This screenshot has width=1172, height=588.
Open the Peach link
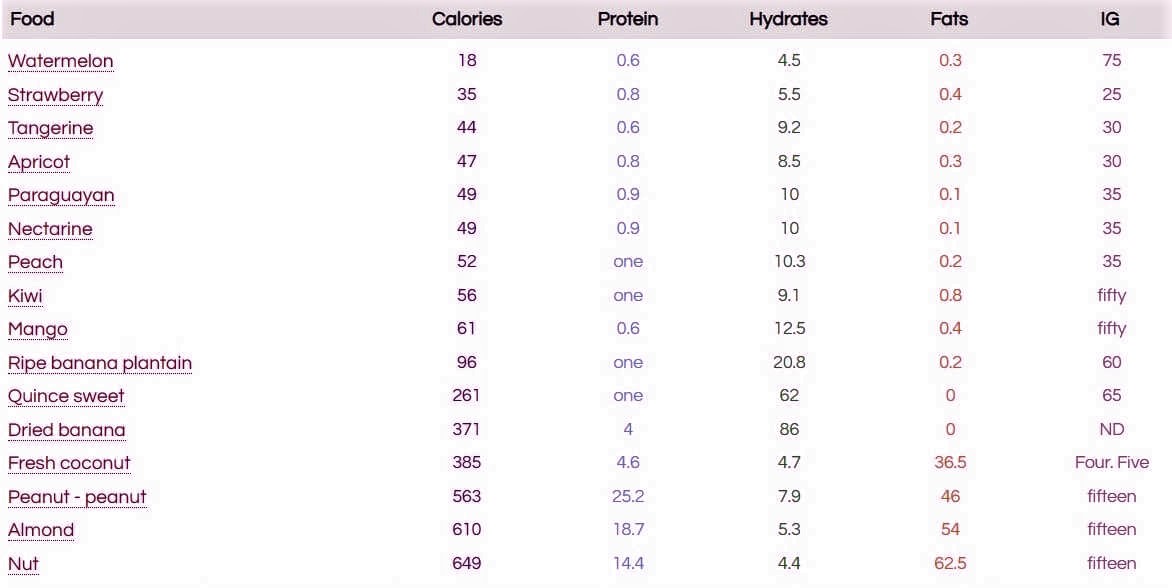[x=35, y=262]
